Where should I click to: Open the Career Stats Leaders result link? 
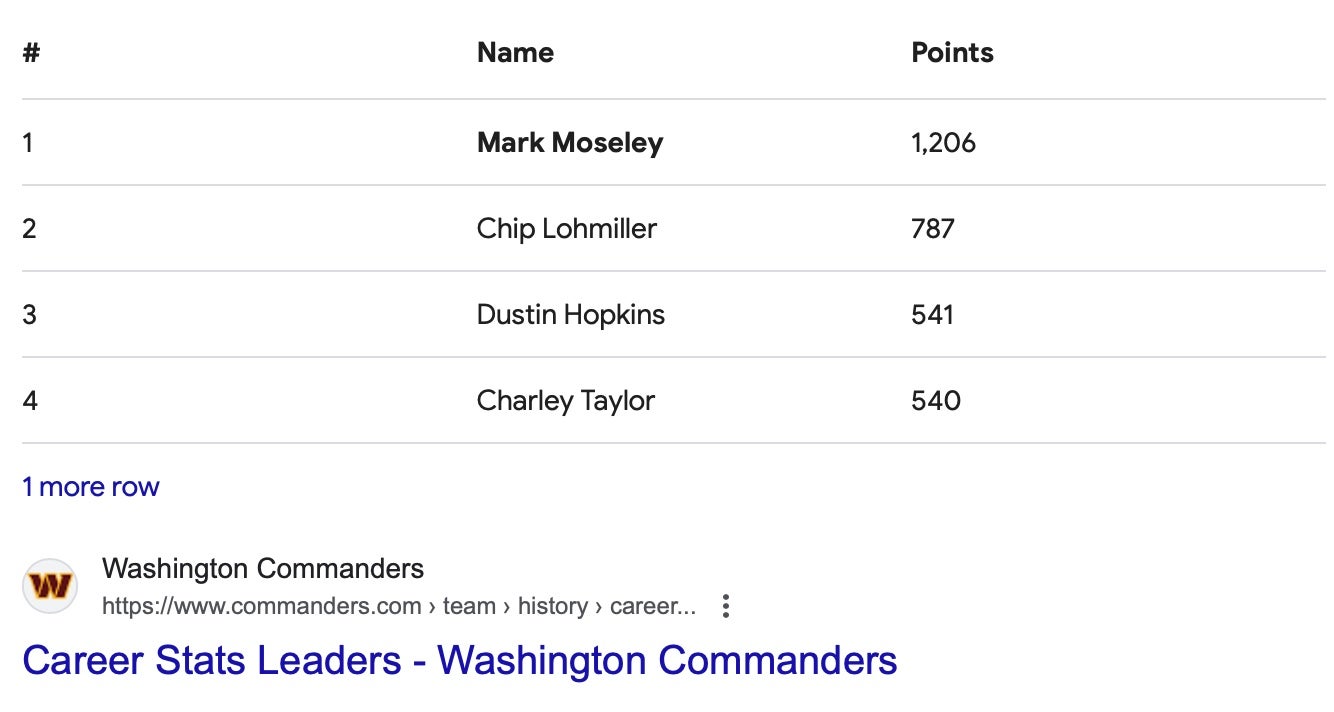click(459, 660)
